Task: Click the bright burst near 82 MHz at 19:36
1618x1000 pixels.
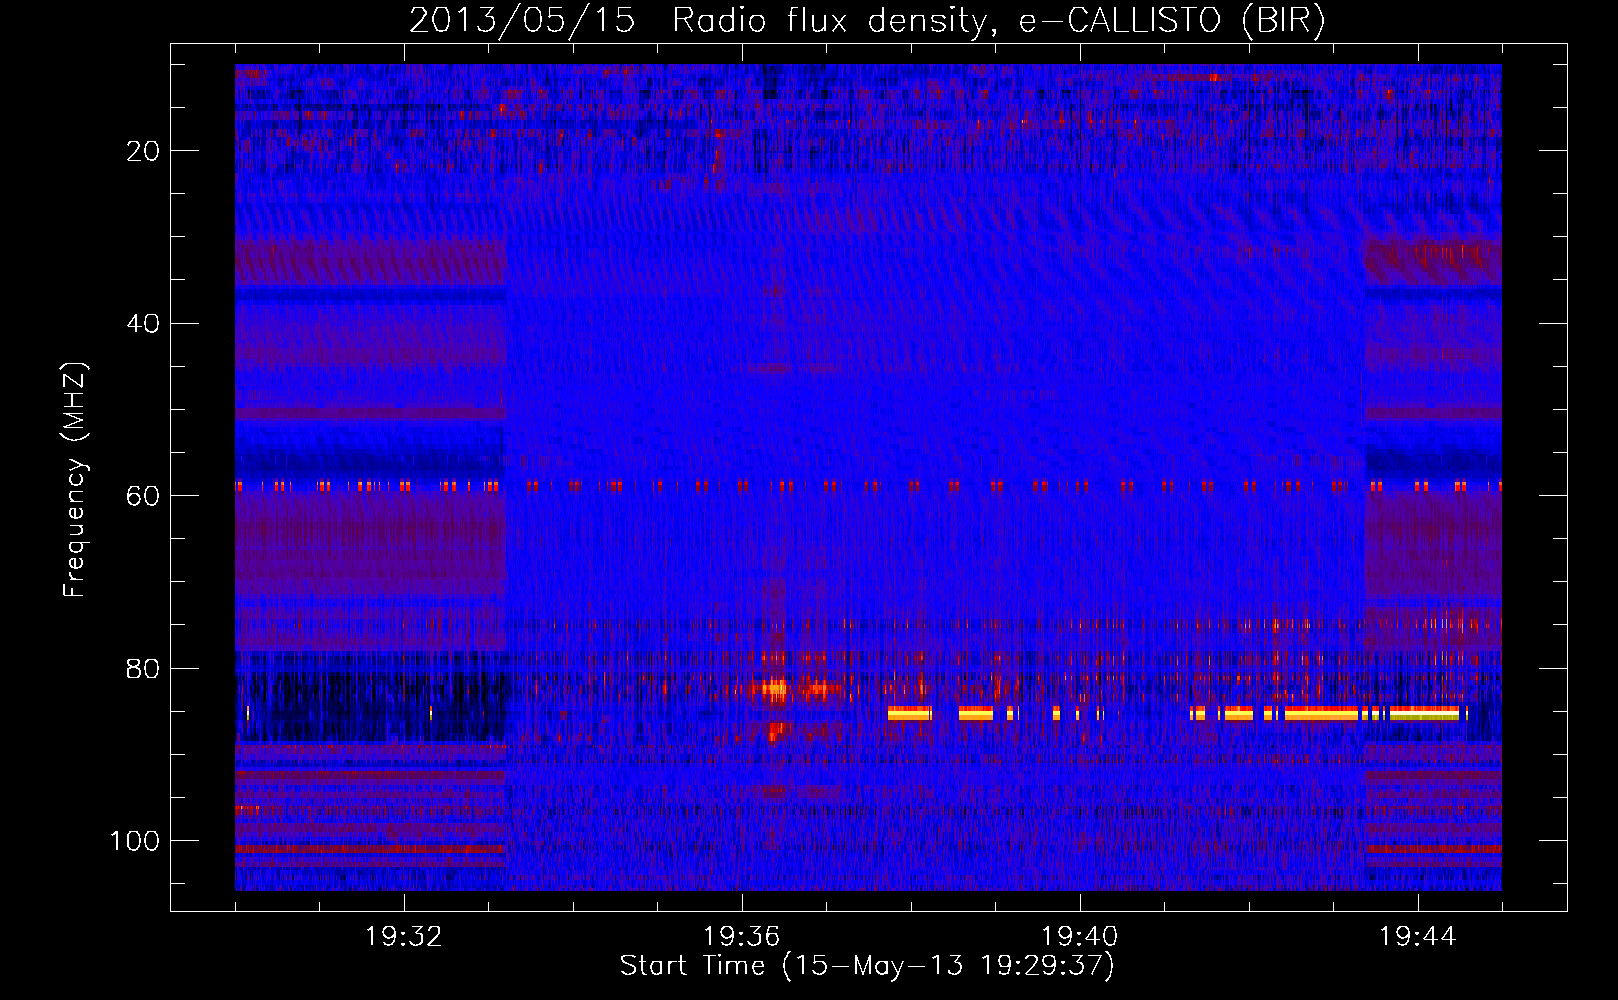Action: point(775,688)
